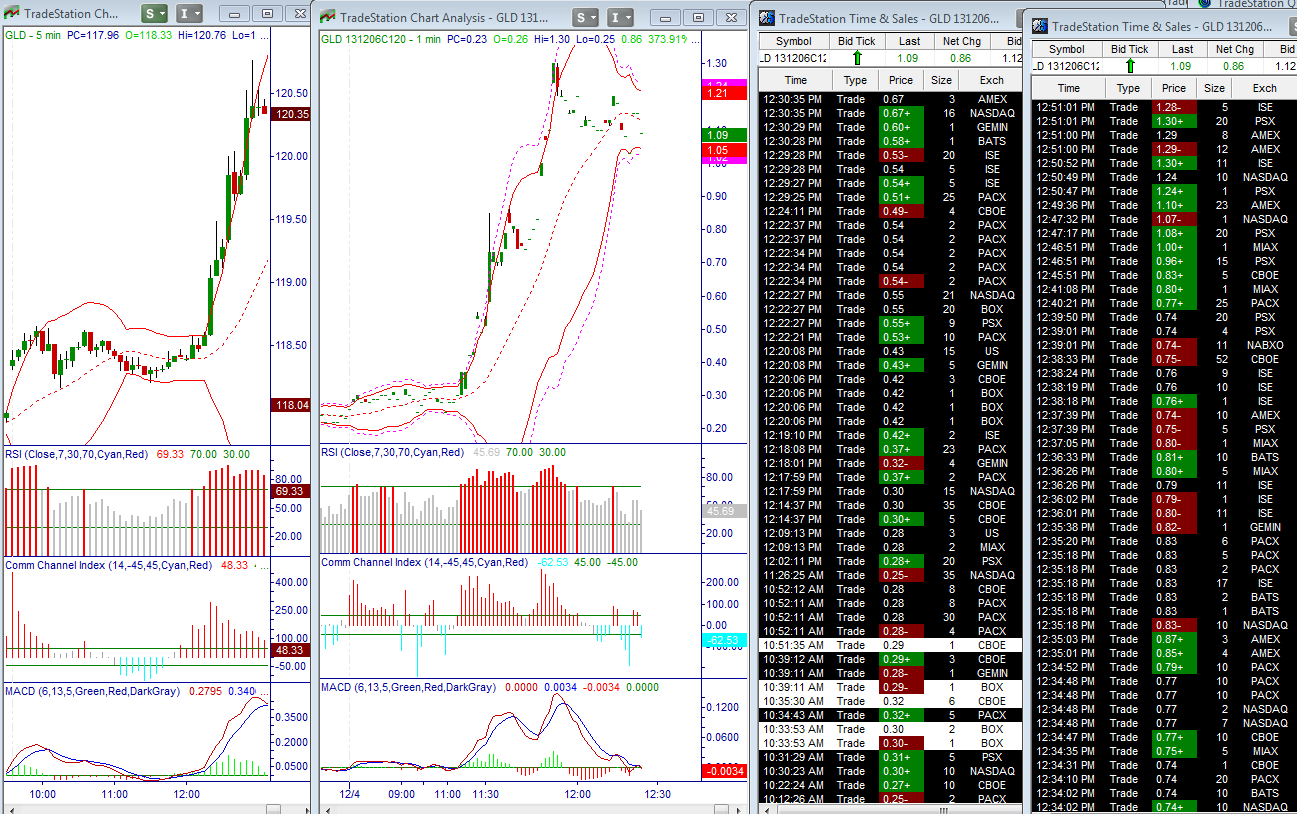
Task: Click the left Time & Sales window title icon
Action: click(765, 18)
